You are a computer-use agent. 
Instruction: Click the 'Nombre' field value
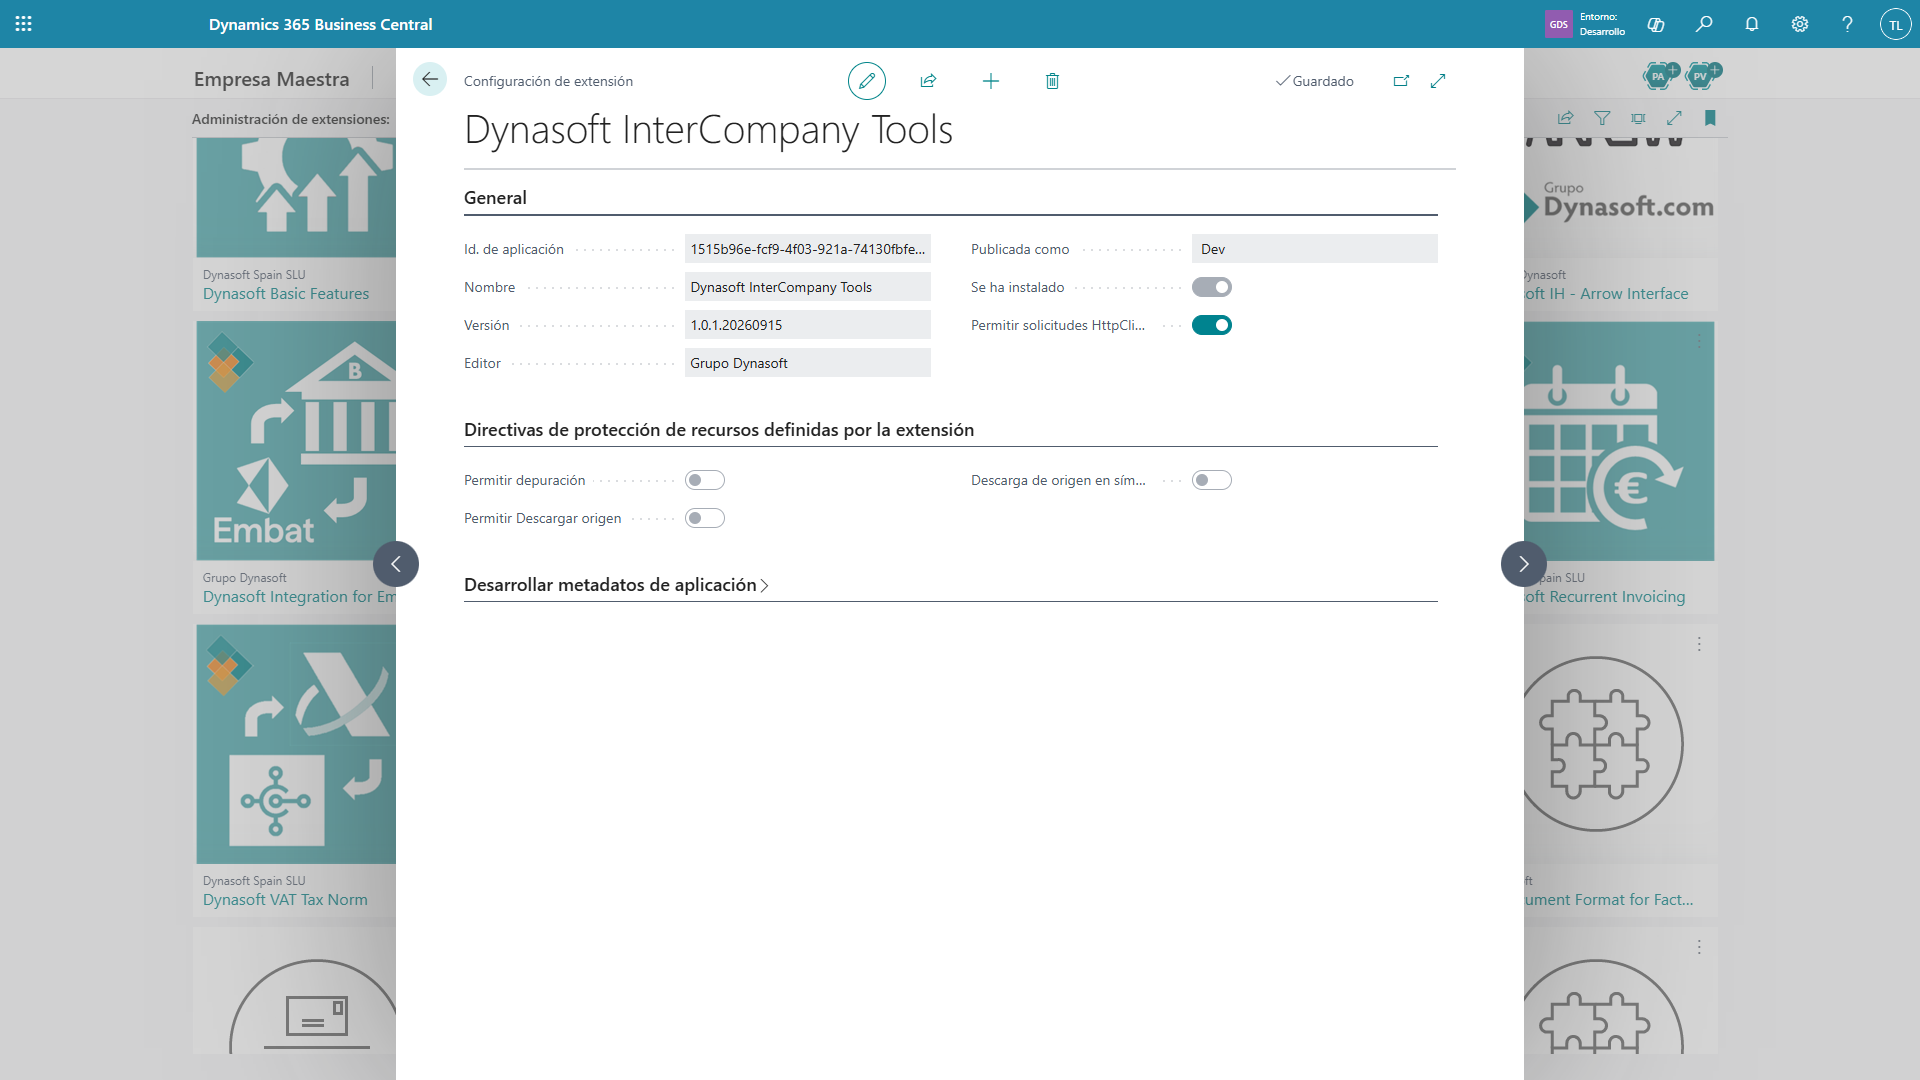(x=808, y=287)
